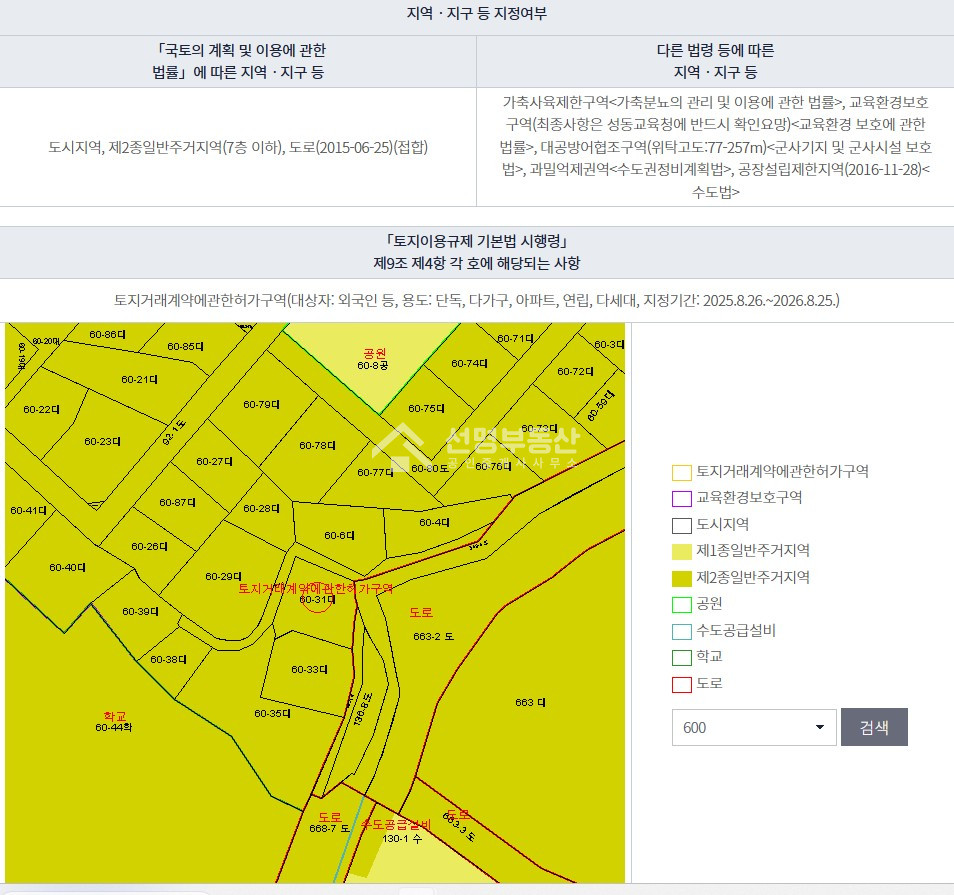The image size is (954, 895).
Task: Click the 학교 legend swatch
Action: pos(681,657)
